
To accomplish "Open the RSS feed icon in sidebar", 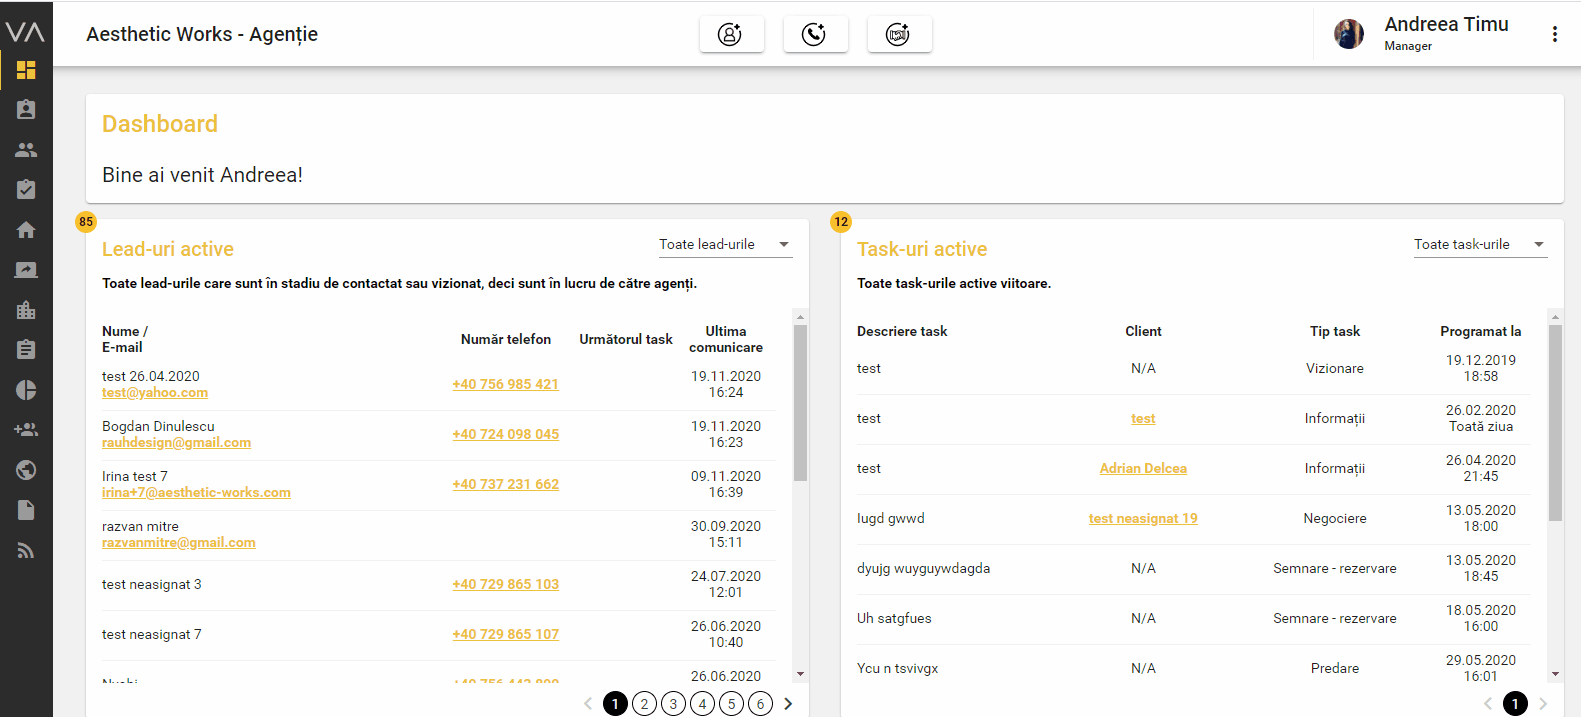I will pos(26,550).
